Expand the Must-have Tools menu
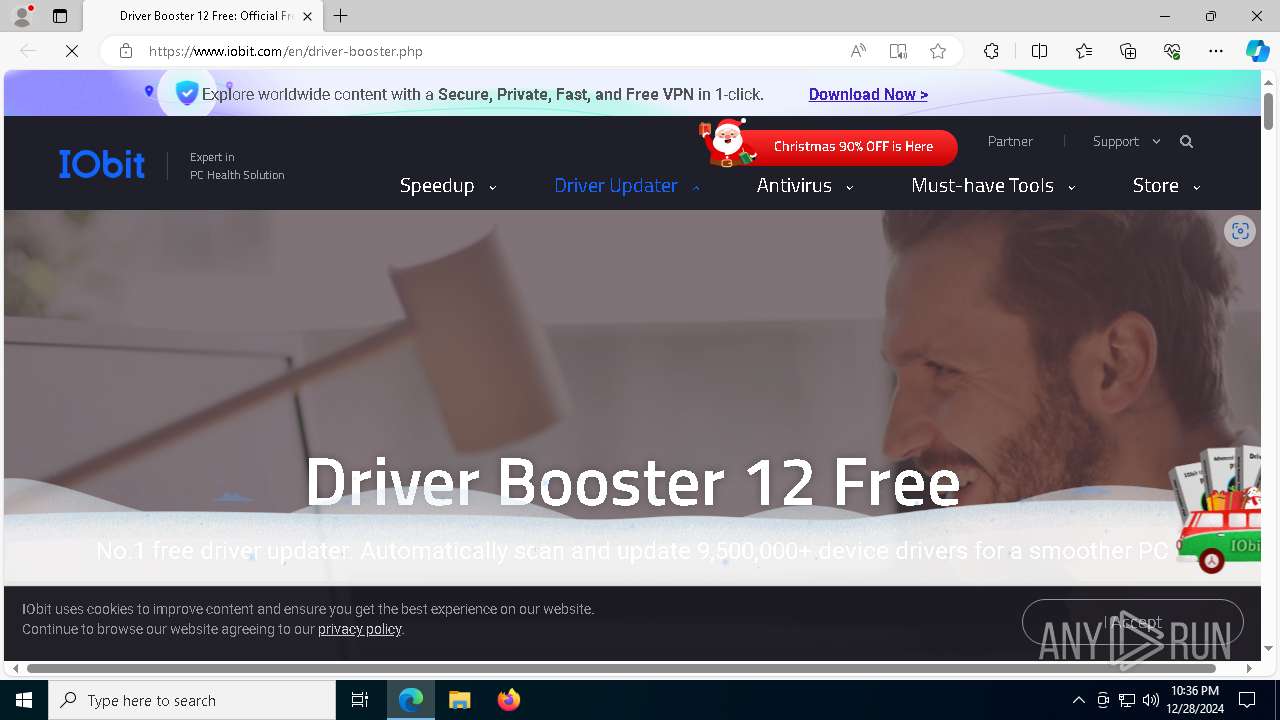This screenshot has width=1280, height=720. tap(993, 185)
